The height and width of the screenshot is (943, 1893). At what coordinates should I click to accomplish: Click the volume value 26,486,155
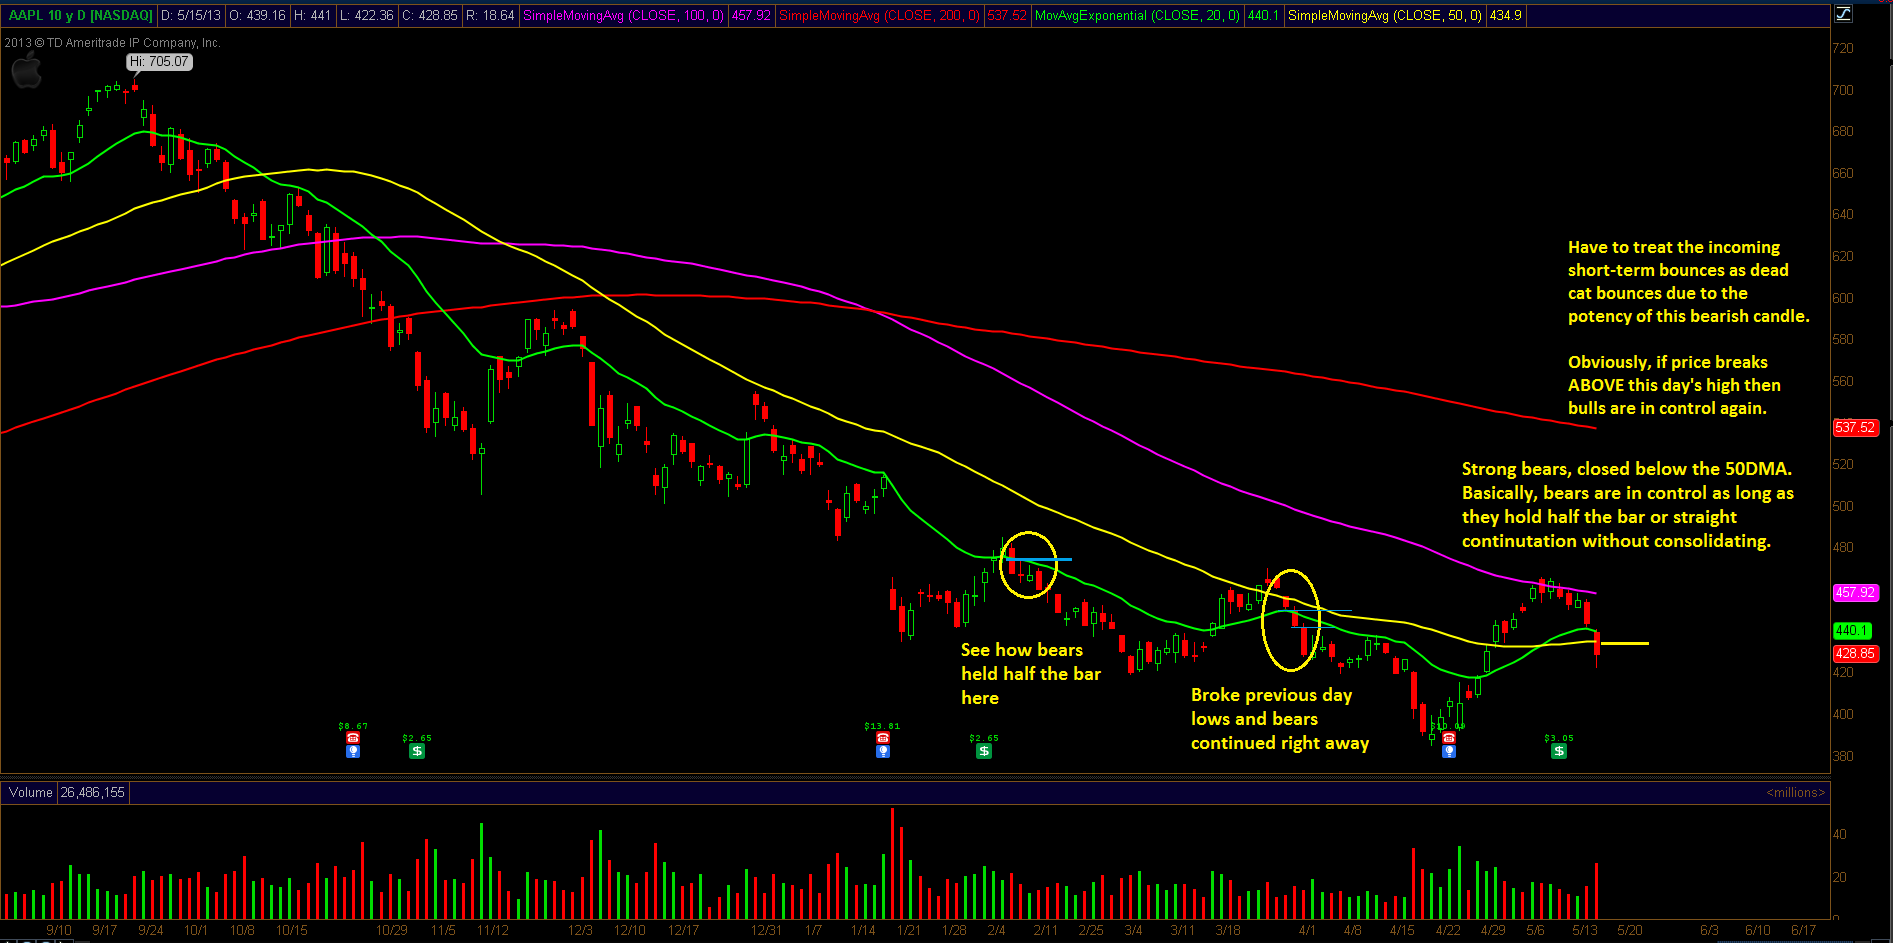pyautogui.click(x=93, y=792)
